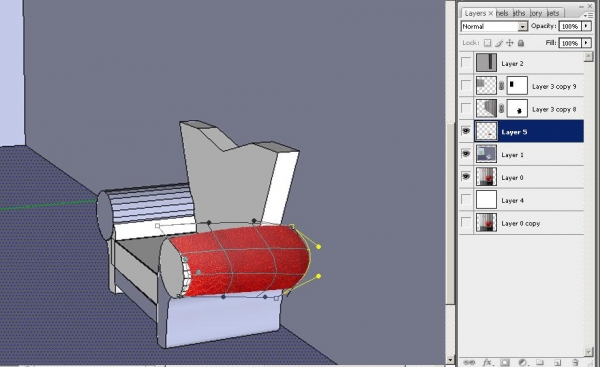Lock all with padlock icon

[521, 43]
